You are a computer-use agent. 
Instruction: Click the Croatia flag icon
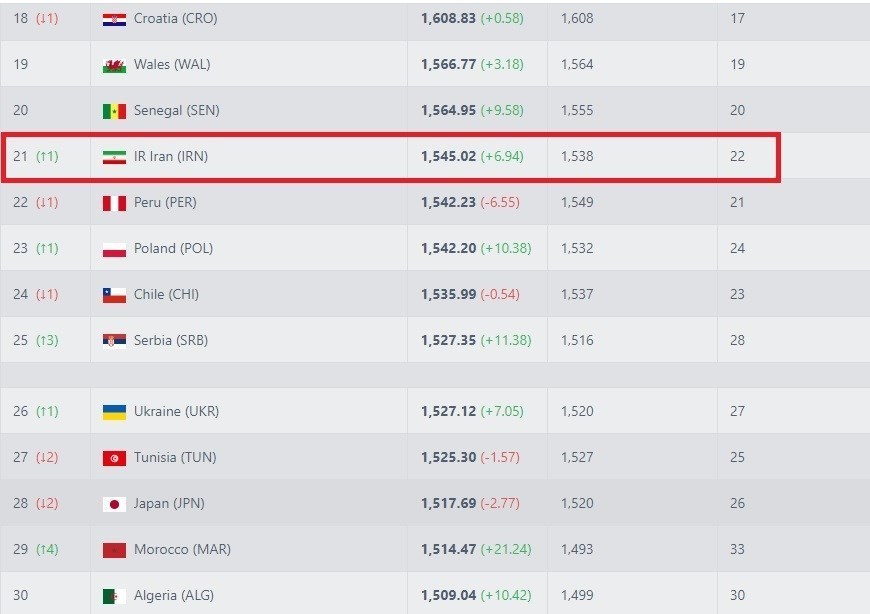tap(114, 19)
